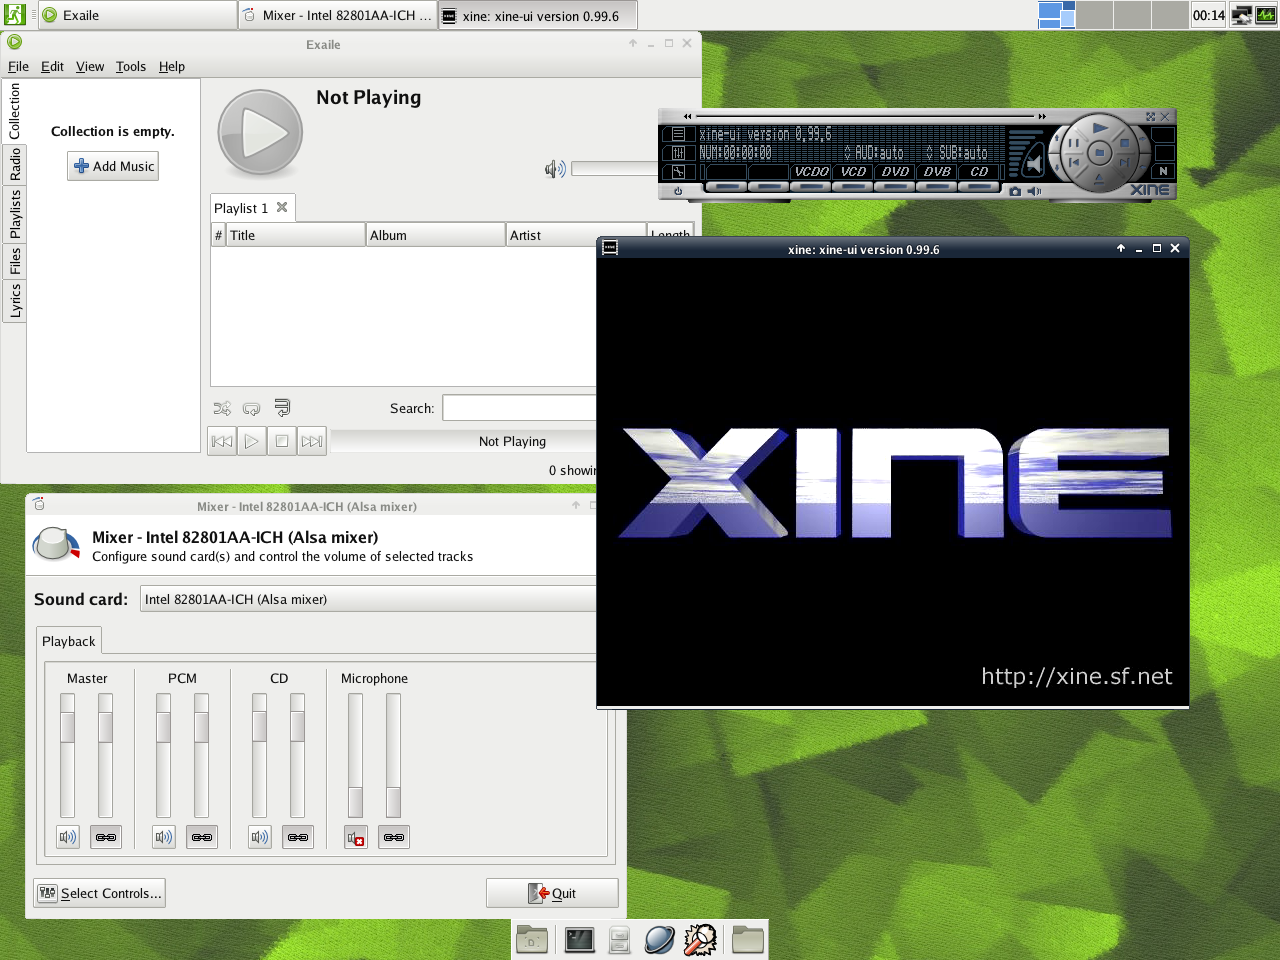Open the web browser globe dock icon
The width and height of the screenshot is (1280, 960).
pyautogui.click(x=659, y=940)
